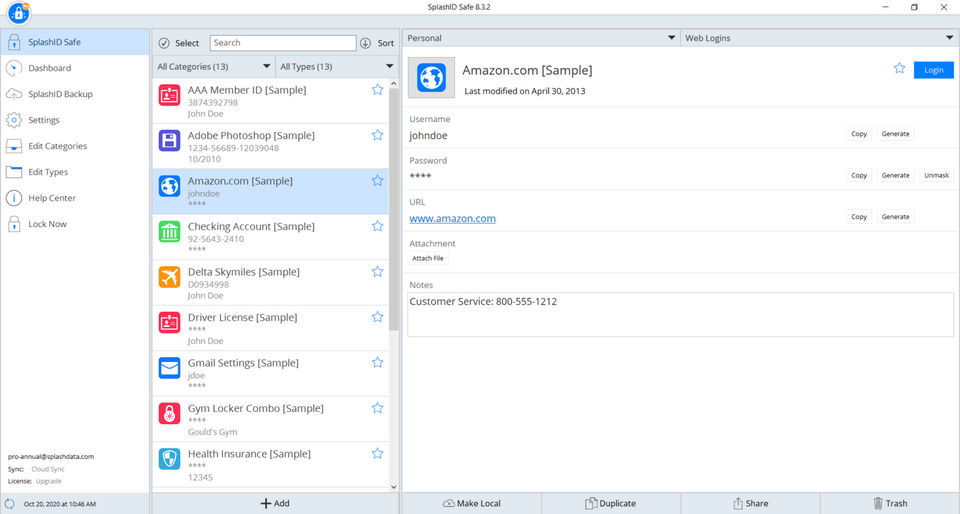The image size is (960, 514).
Task: Click the Sort button
Action: (377, 43)
